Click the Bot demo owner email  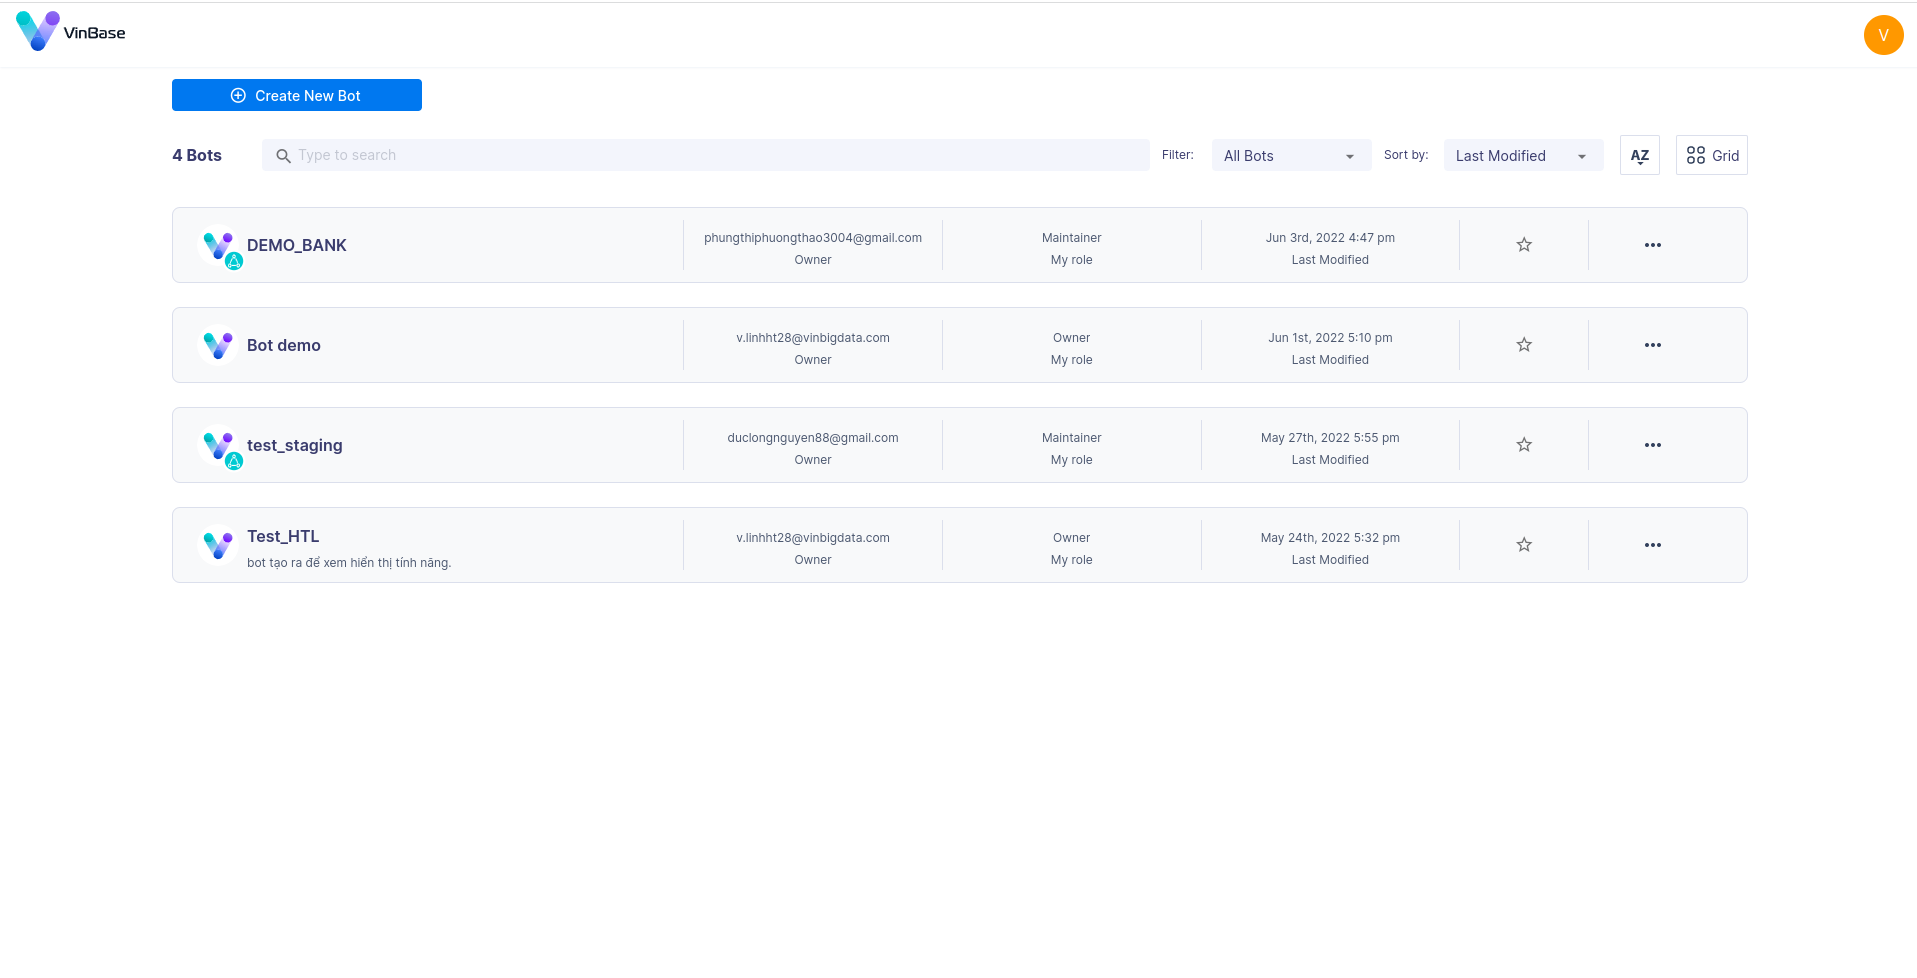(813, 338)
